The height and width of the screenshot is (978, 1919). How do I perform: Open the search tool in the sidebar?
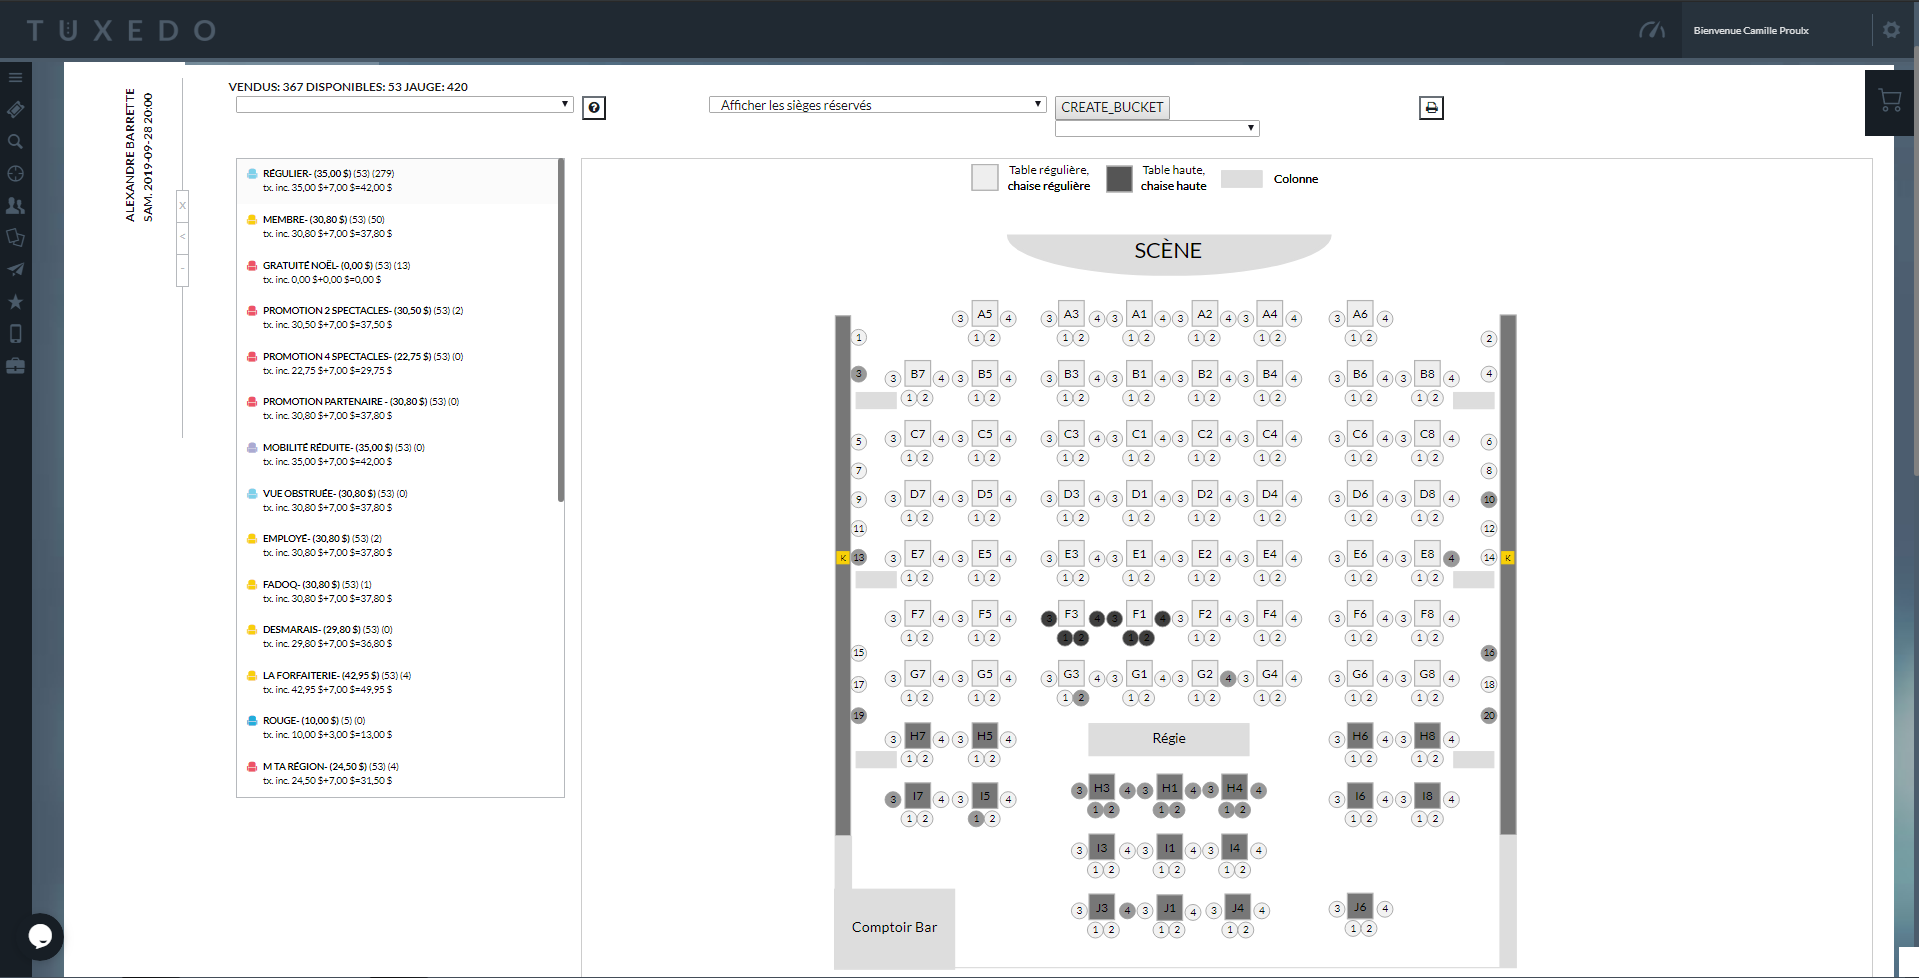[15, 141]
